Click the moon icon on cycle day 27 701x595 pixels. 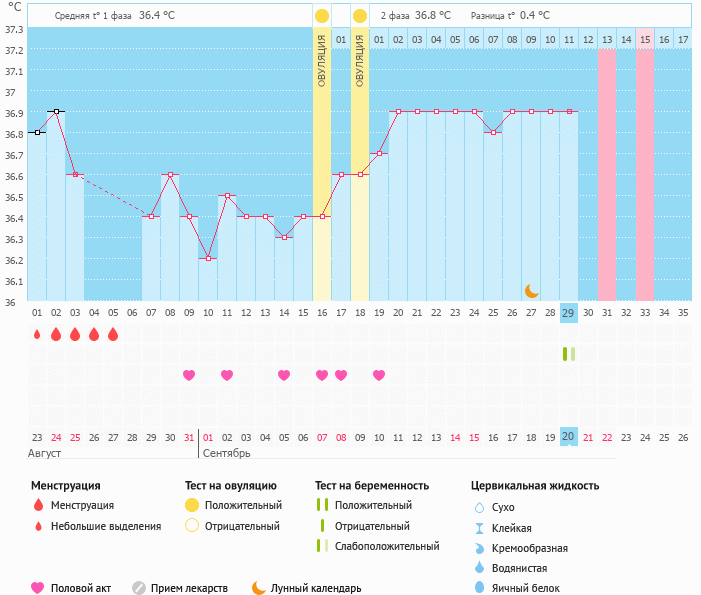point(531,290)
